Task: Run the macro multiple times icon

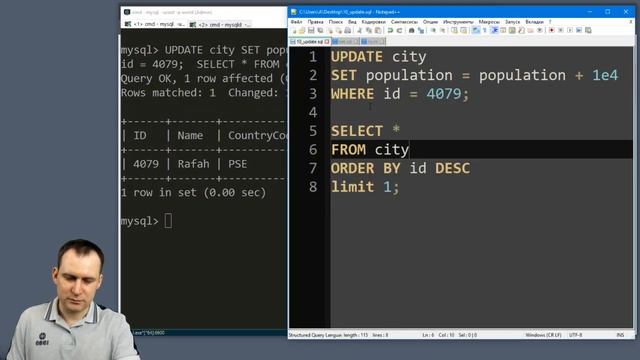Action: click(579, 30)
